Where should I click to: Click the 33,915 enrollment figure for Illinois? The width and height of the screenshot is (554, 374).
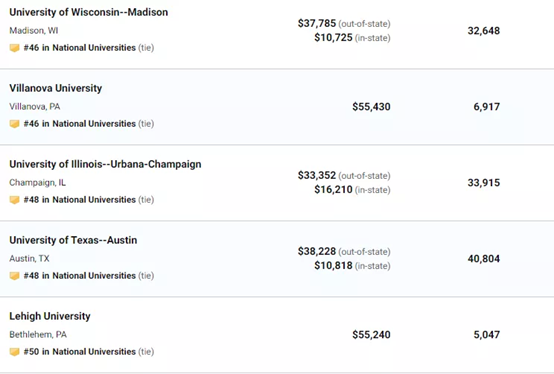484,183
